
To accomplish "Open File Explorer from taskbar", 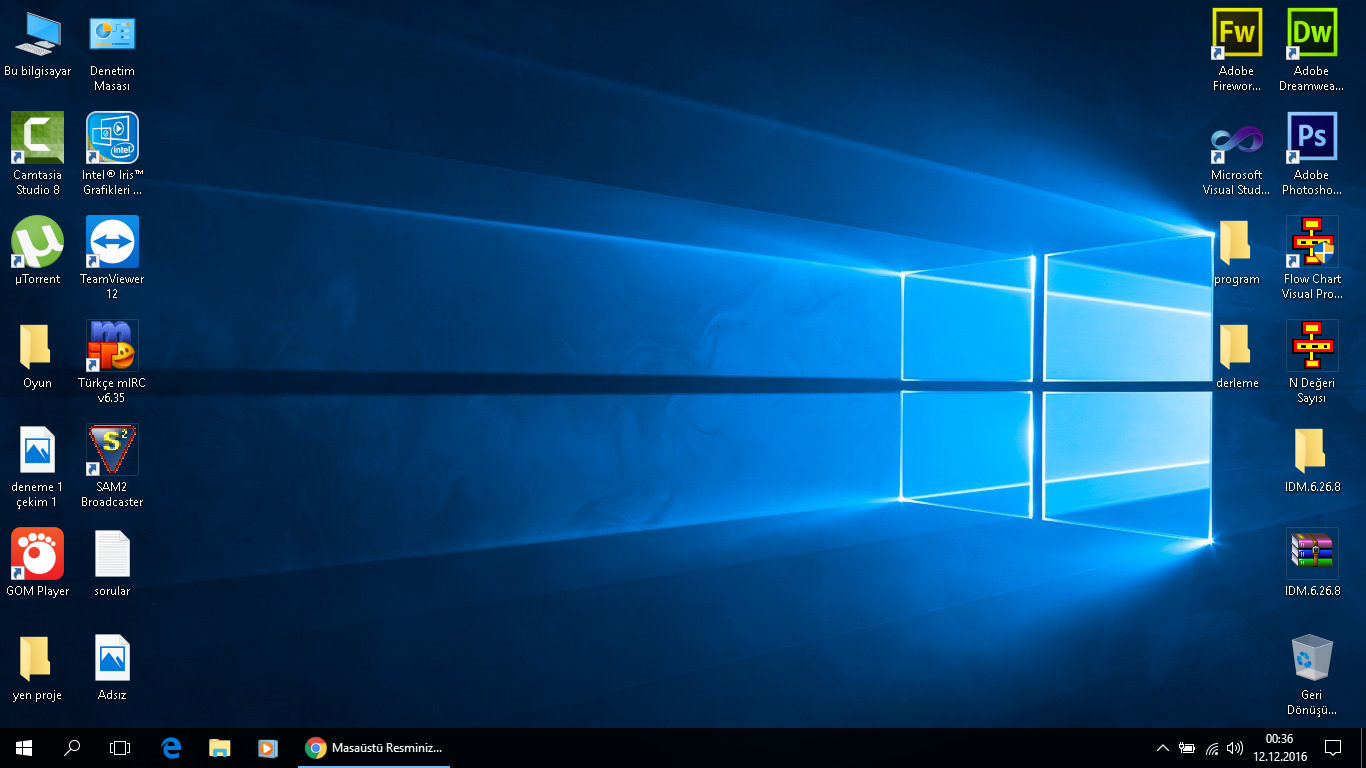I will [x=219, y=748].
